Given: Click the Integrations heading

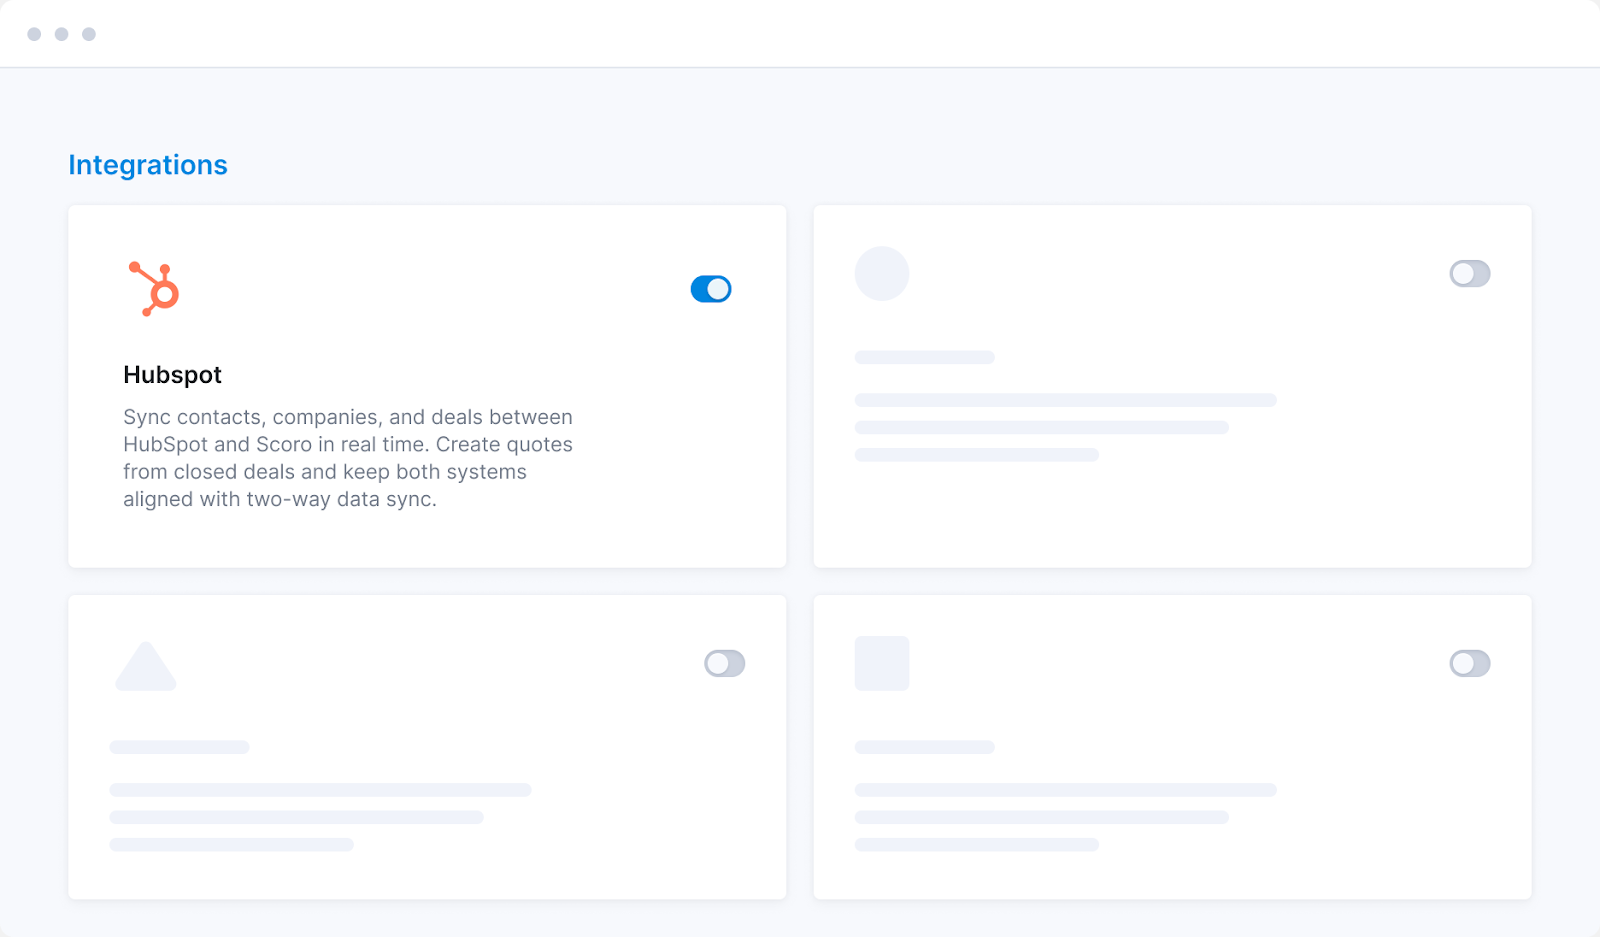Looking at the screenshot, I should [x=148, y=165].
